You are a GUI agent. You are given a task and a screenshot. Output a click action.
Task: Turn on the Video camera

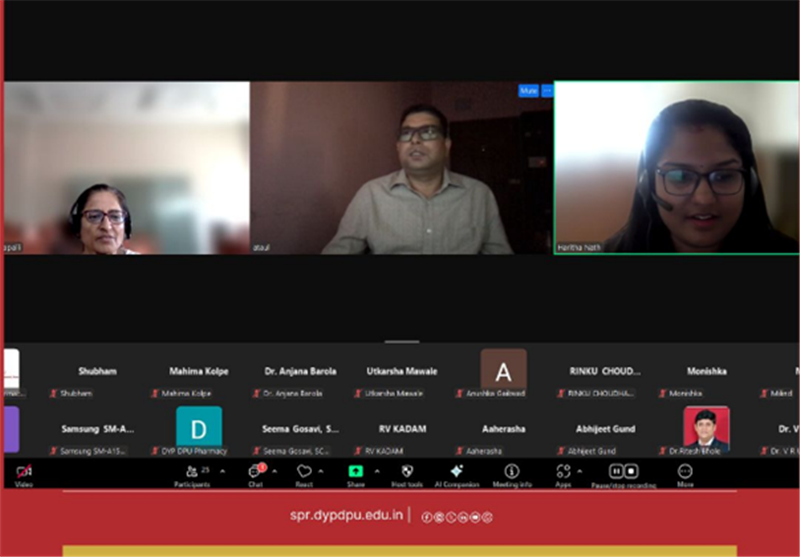(x=24, y=471)
